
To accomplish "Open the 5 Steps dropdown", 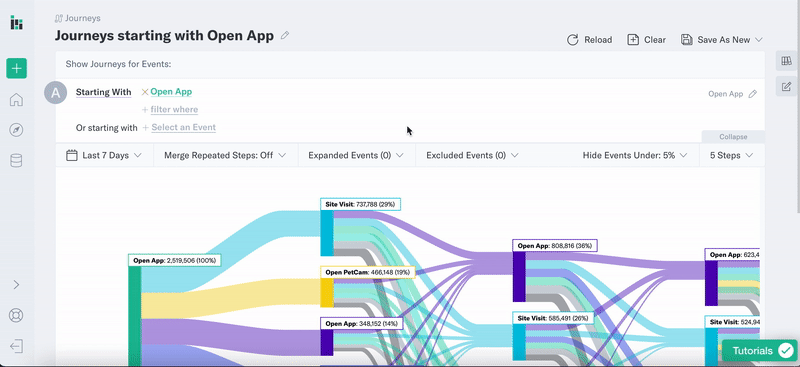I will [732, 155].
